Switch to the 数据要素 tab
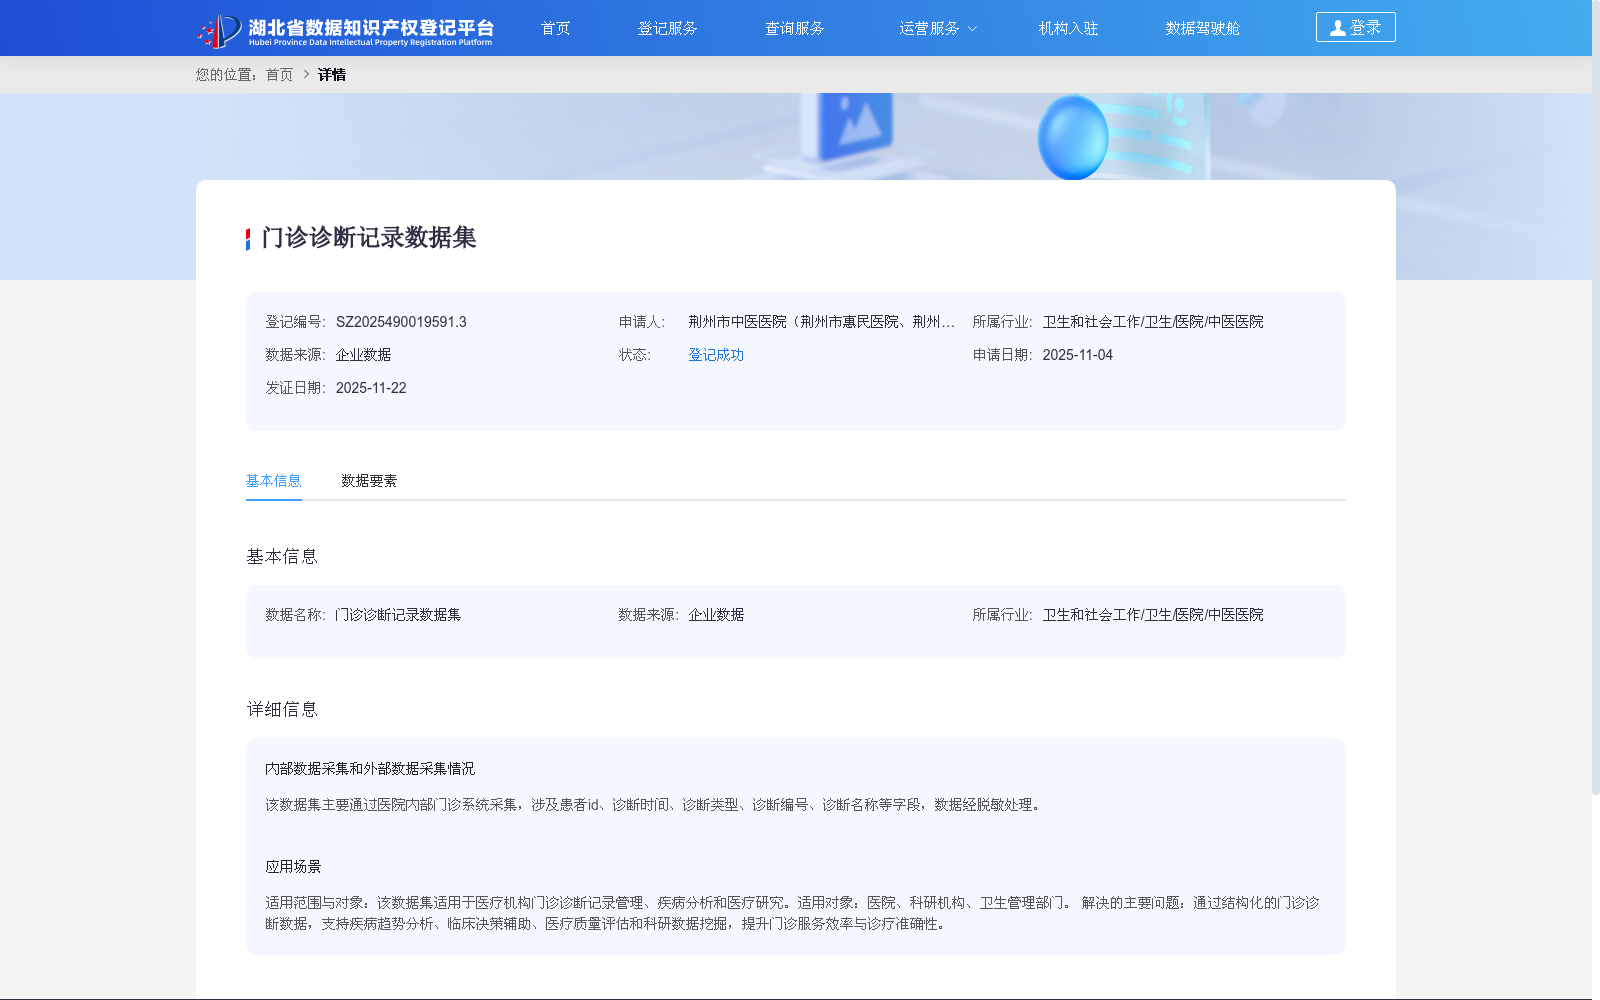This screenshot has width=1600, height=1000. click(369, 481)
